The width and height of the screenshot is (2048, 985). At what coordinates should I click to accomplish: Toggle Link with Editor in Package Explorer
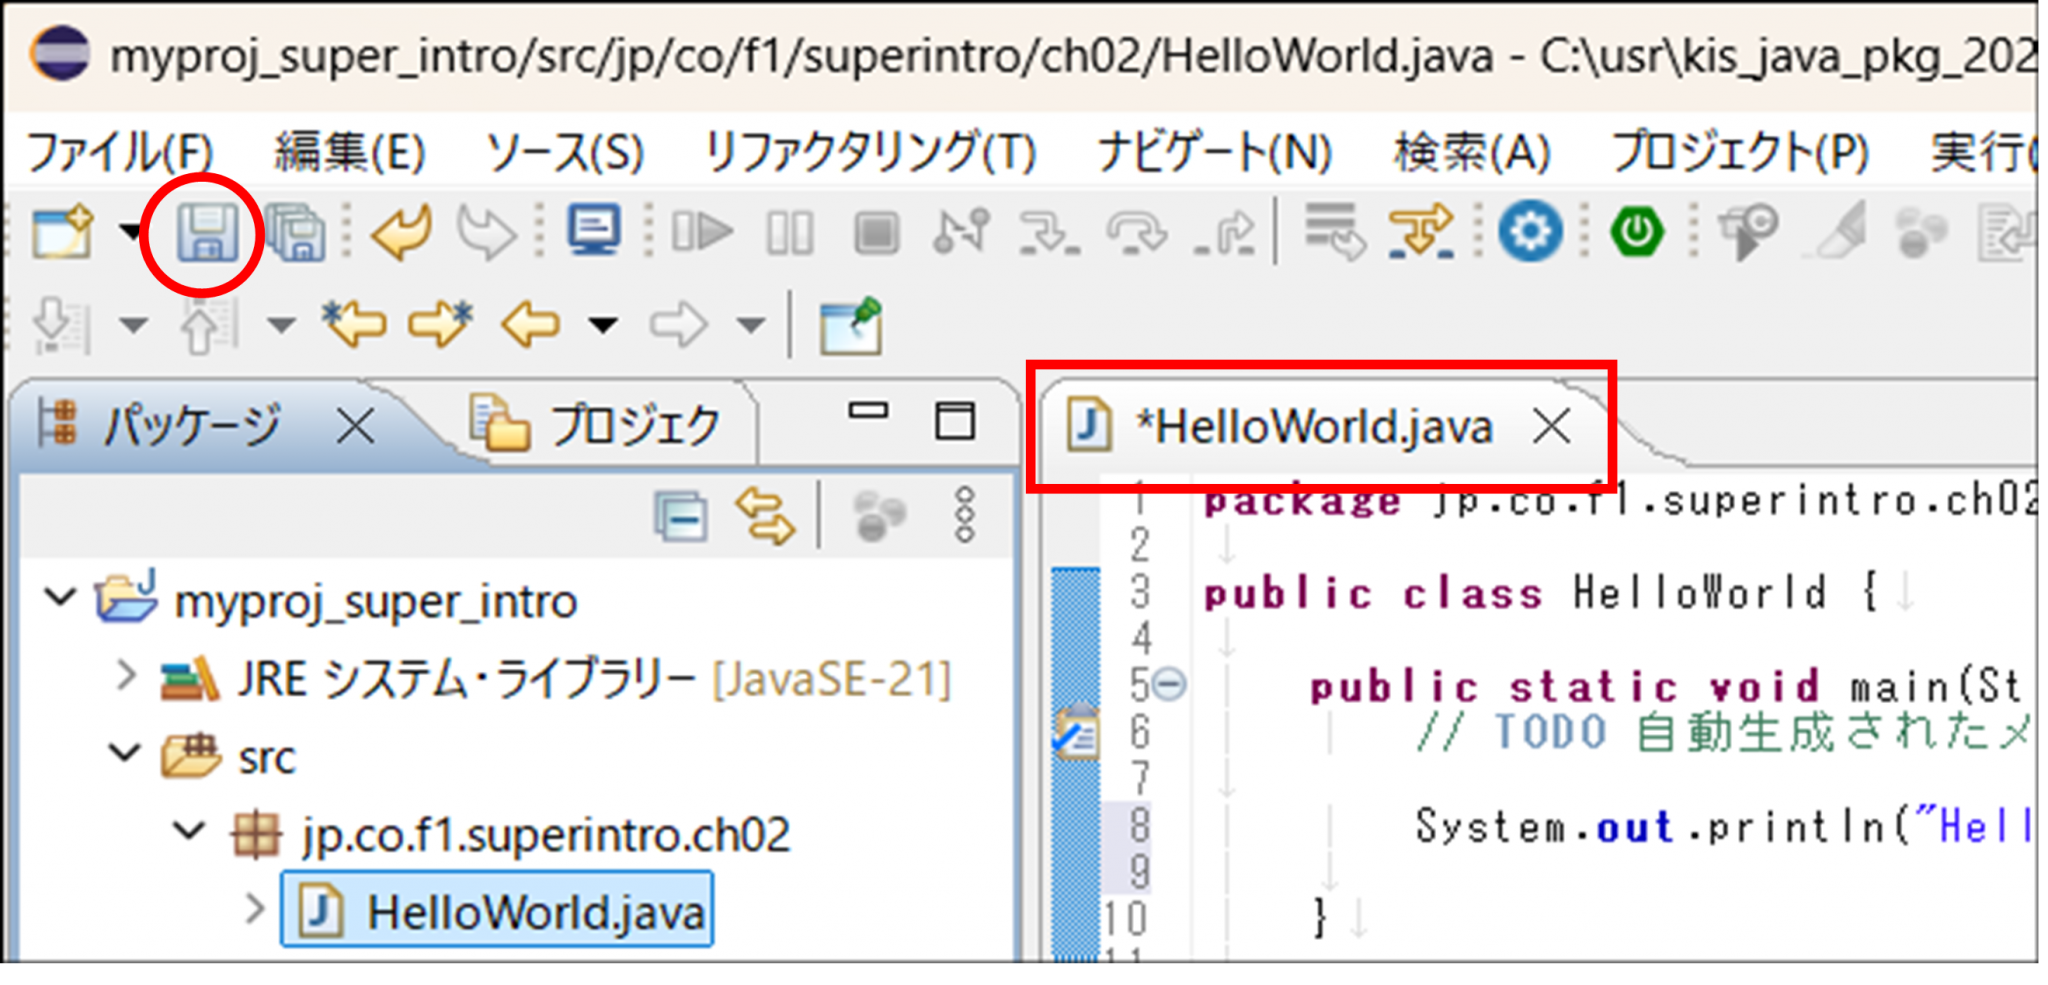[x=765, y=517]
